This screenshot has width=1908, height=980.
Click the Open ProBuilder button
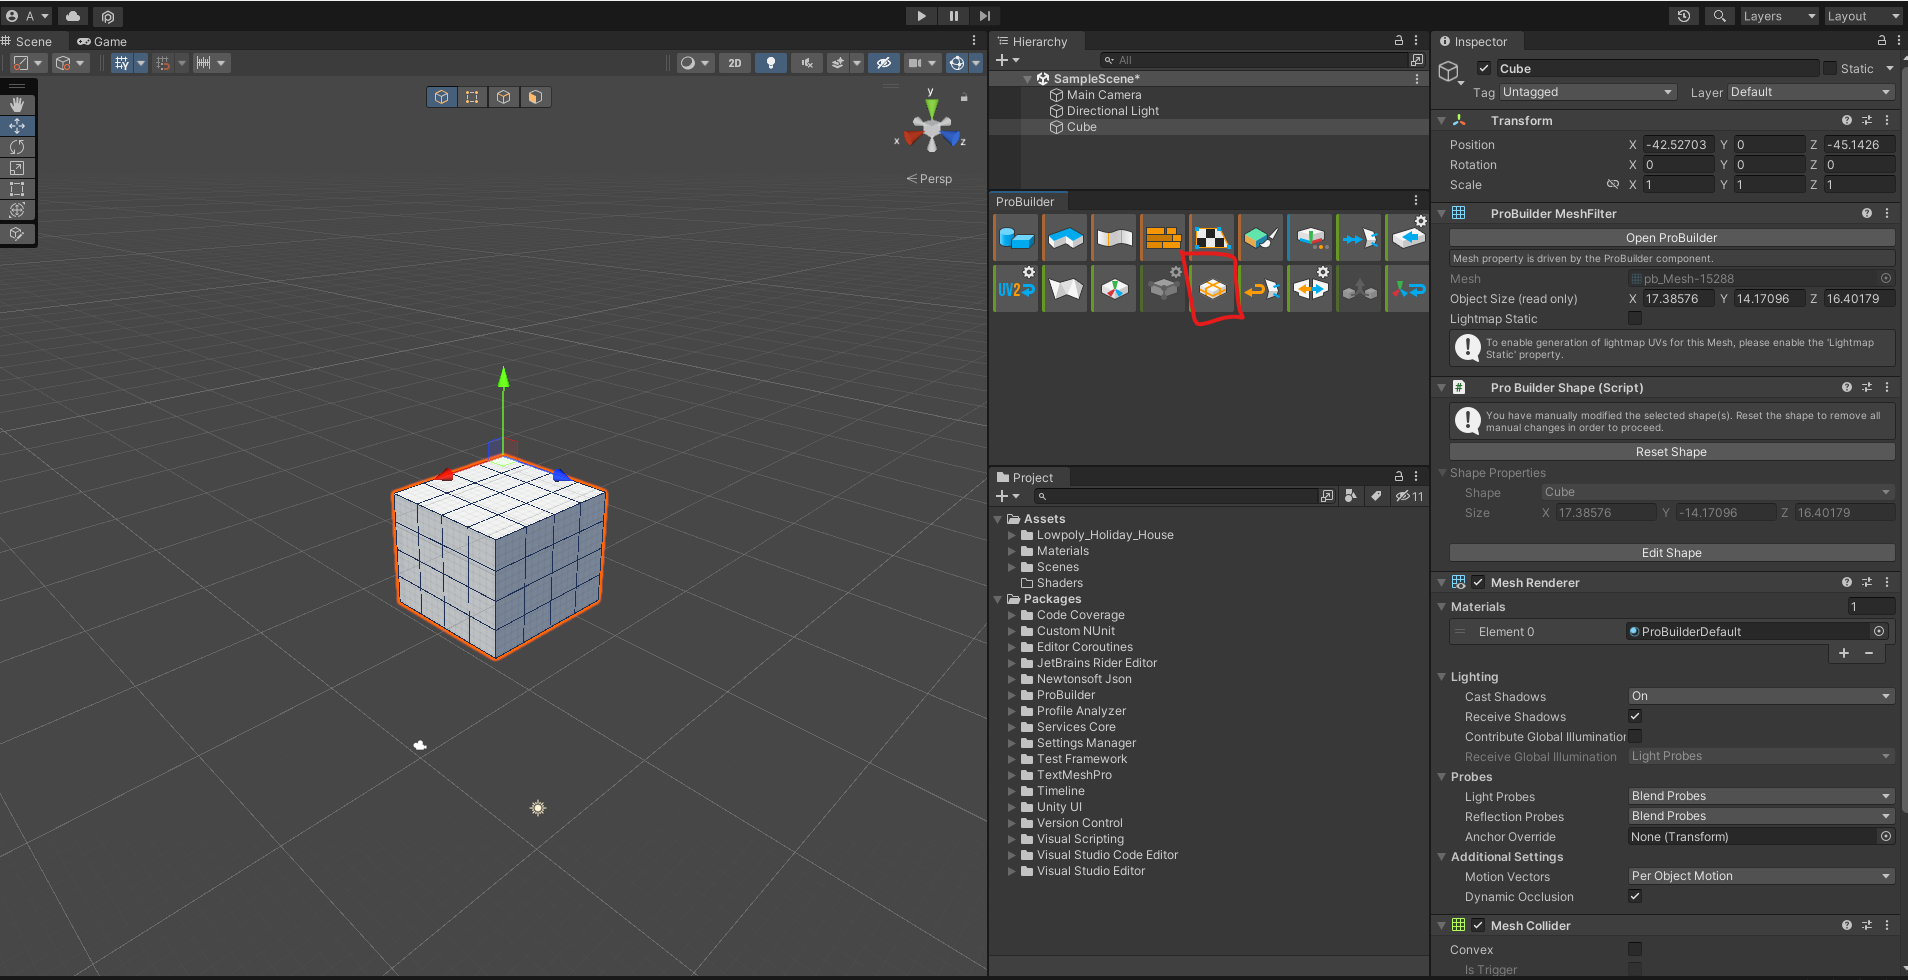pyautogui.click(x=1671, y=238)
